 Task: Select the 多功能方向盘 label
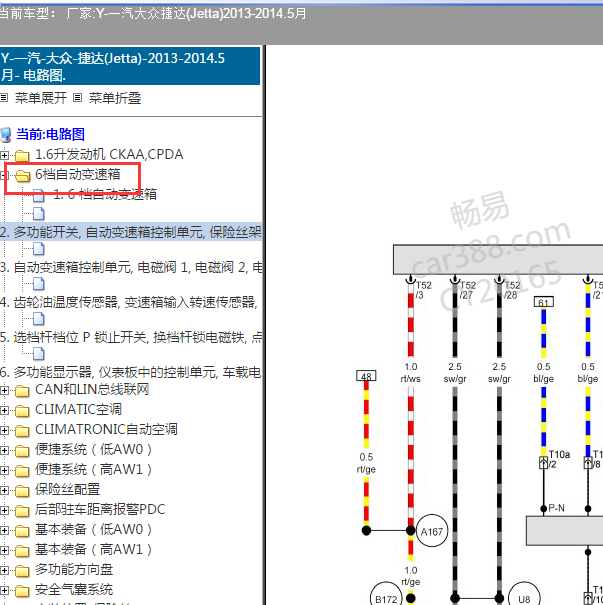pyautogui.click(x=74, y=570)
